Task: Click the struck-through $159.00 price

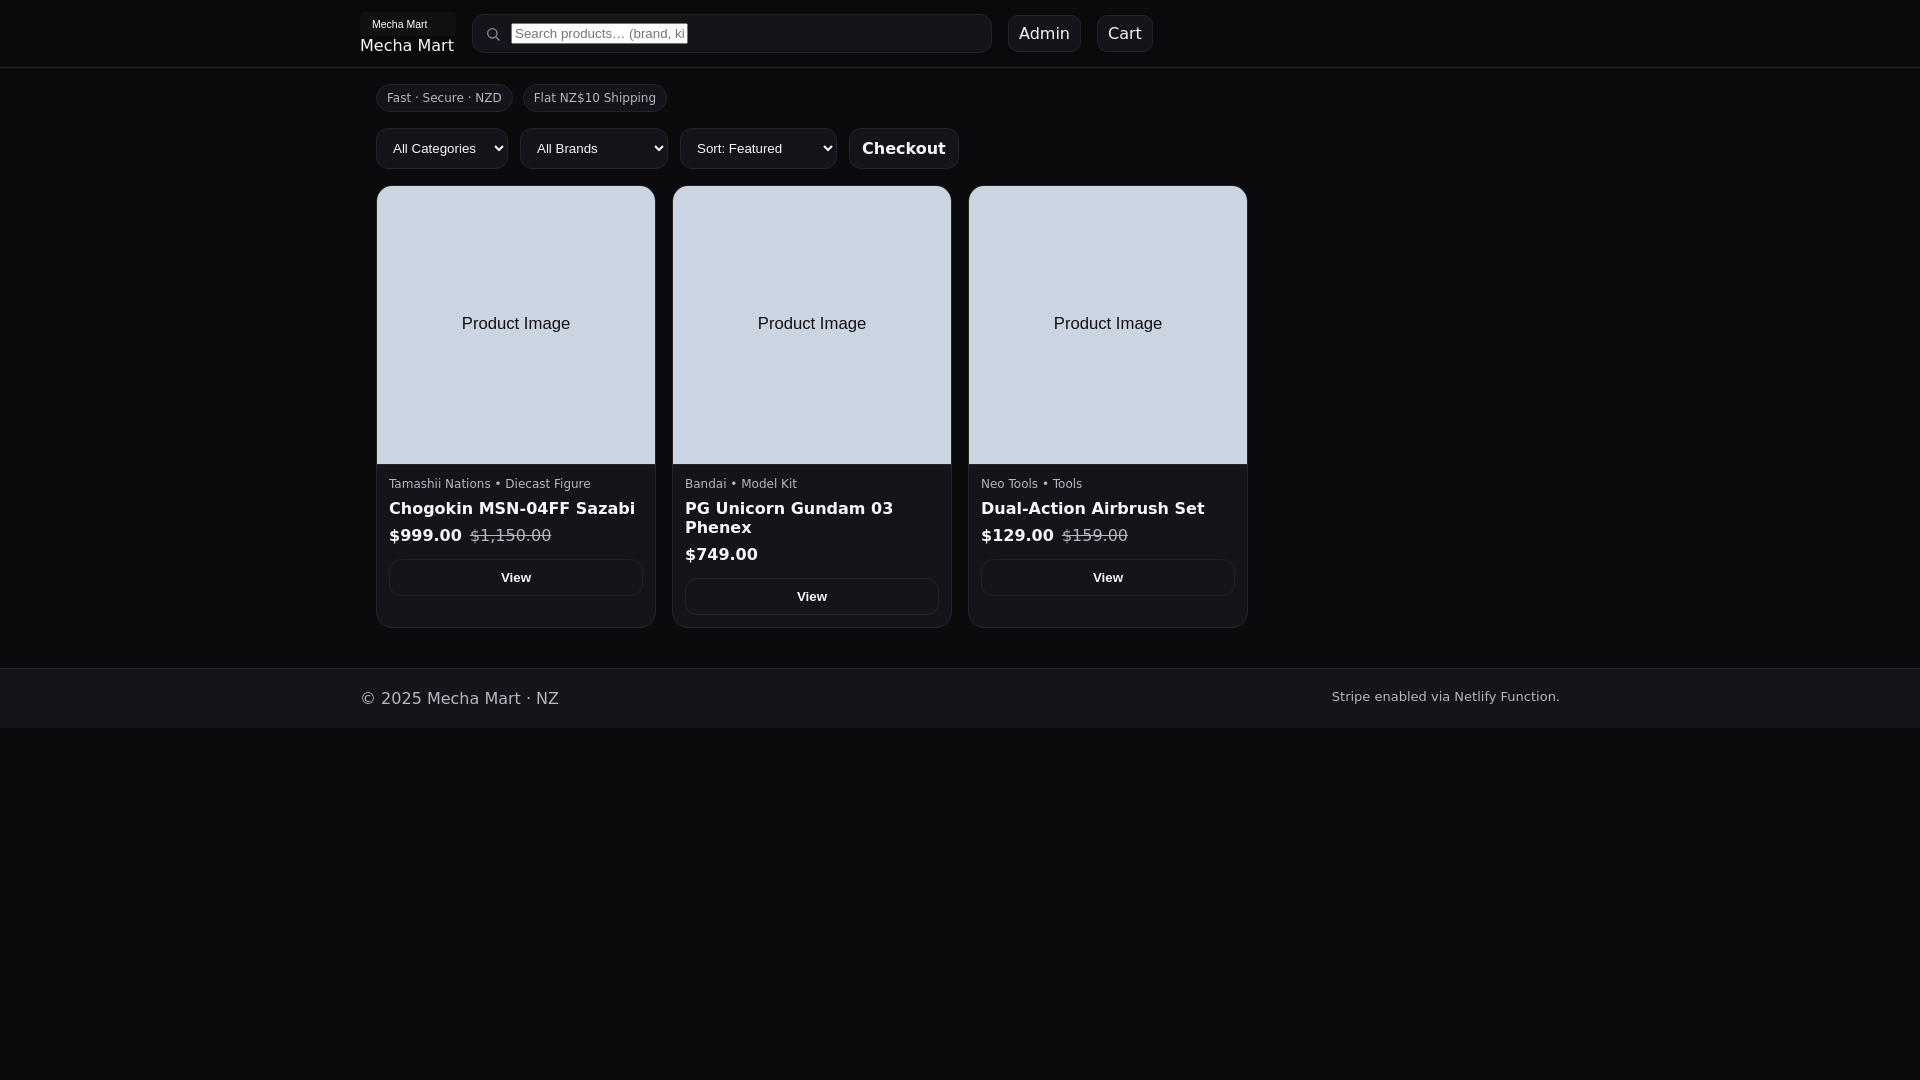Action: coord(1094,536)
